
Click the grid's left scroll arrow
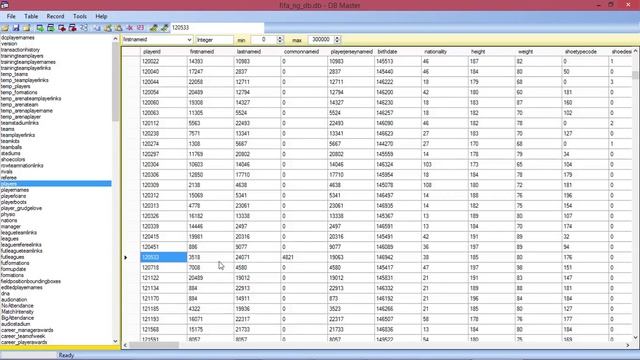[125, 345]
